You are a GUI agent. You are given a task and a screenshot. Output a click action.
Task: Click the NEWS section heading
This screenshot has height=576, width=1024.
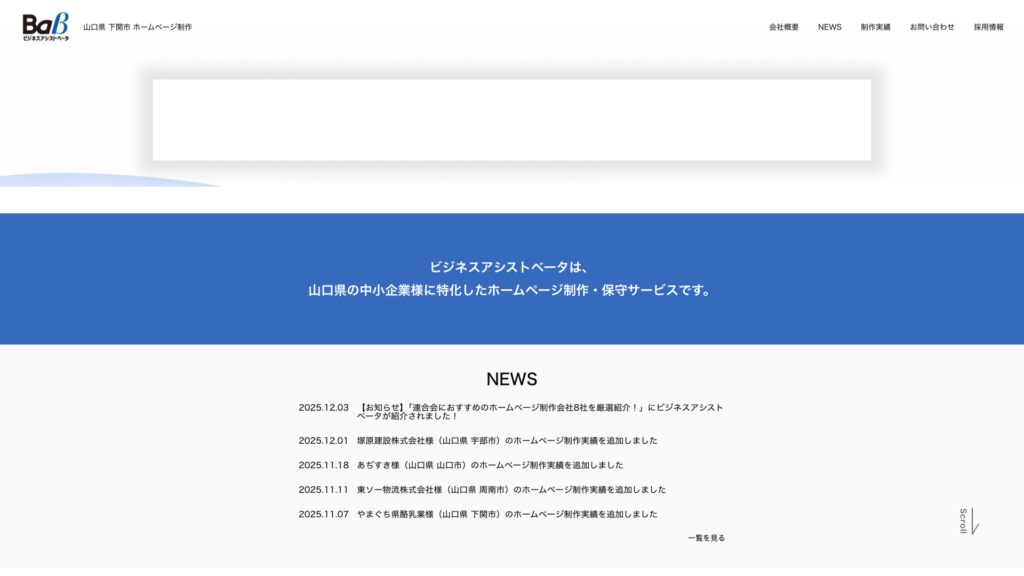tap(511, 379)
